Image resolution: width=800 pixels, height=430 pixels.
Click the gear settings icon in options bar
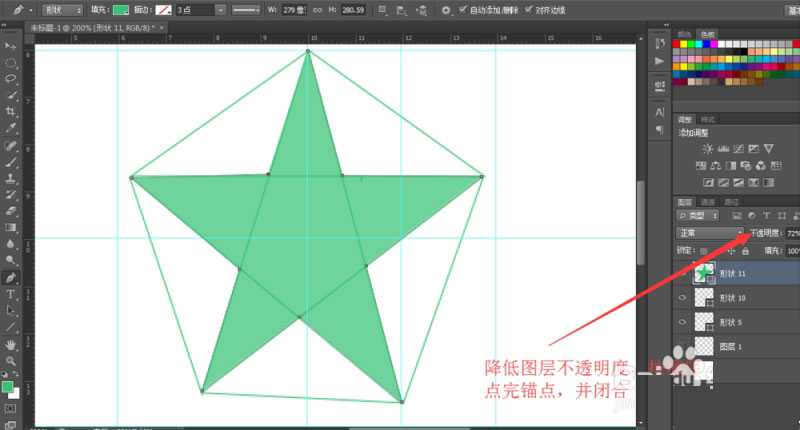(x=445, y=10)
